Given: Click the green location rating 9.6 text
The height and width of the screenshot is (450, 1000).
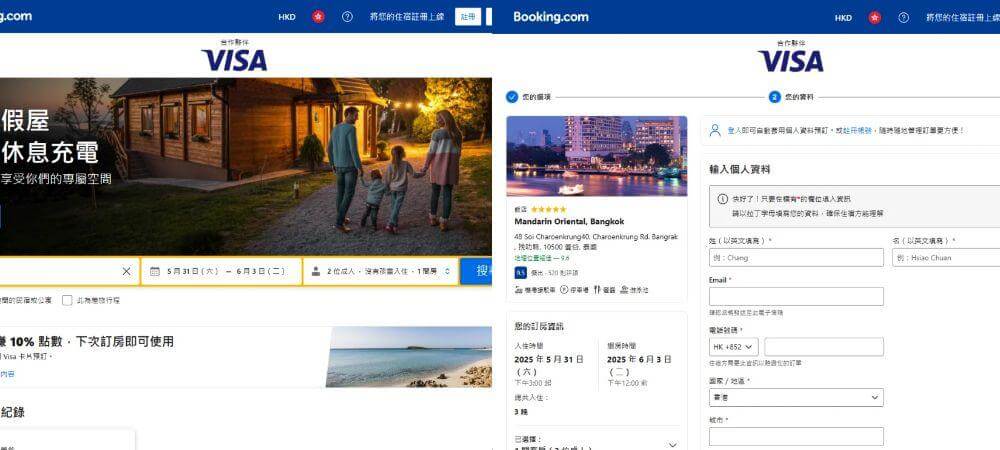Looking at the screenshot, I should tap(541, 258).
